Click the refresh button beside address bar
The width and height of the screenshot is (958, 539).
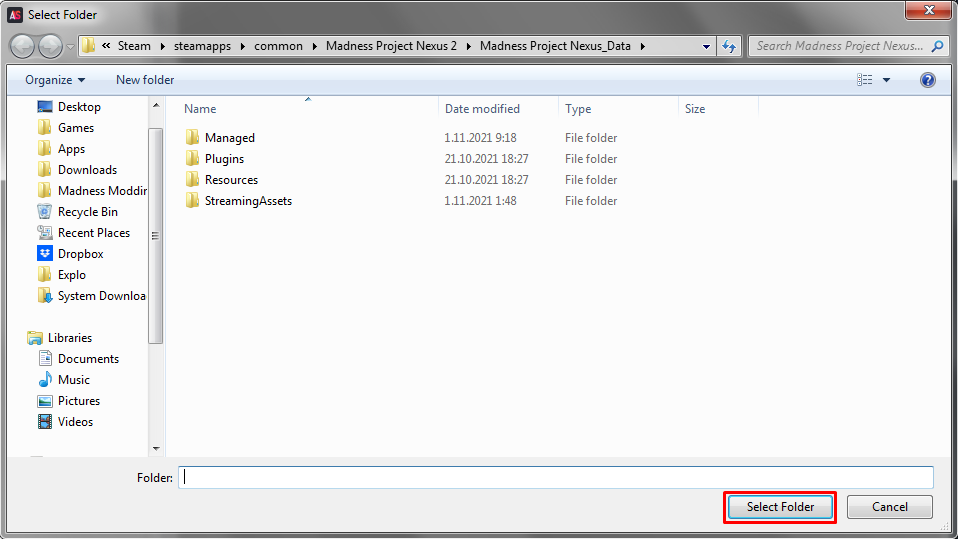tap(729, 46)
